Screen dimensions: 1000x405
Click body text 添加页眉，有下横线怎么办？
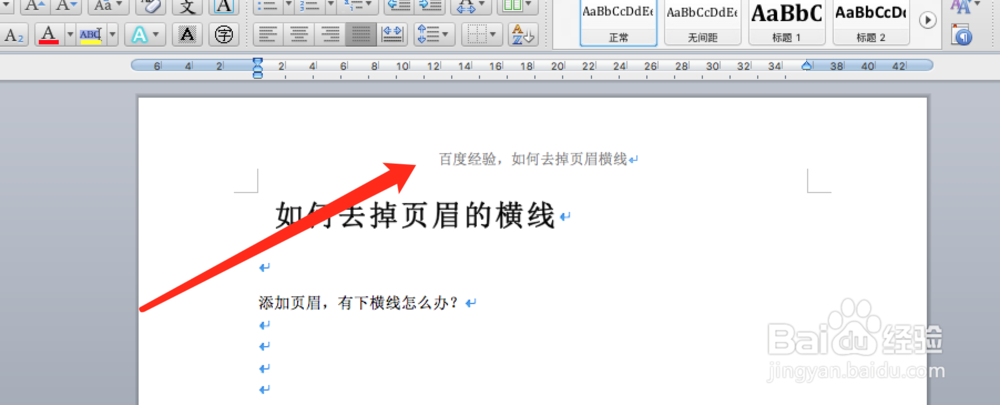tap(359, 303)
